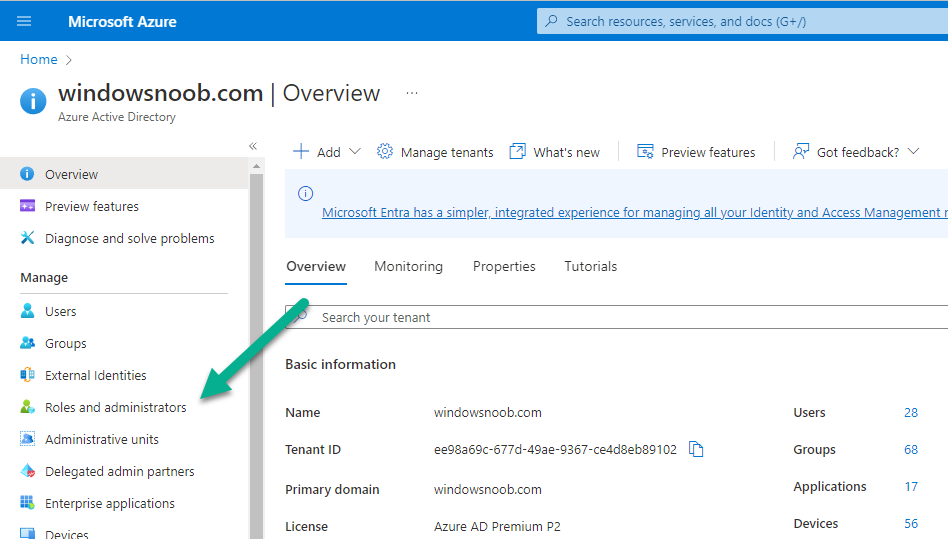The image size is (948, 539).
Task: Open Preview features in the left menu
Action: (x=91, y=206)
